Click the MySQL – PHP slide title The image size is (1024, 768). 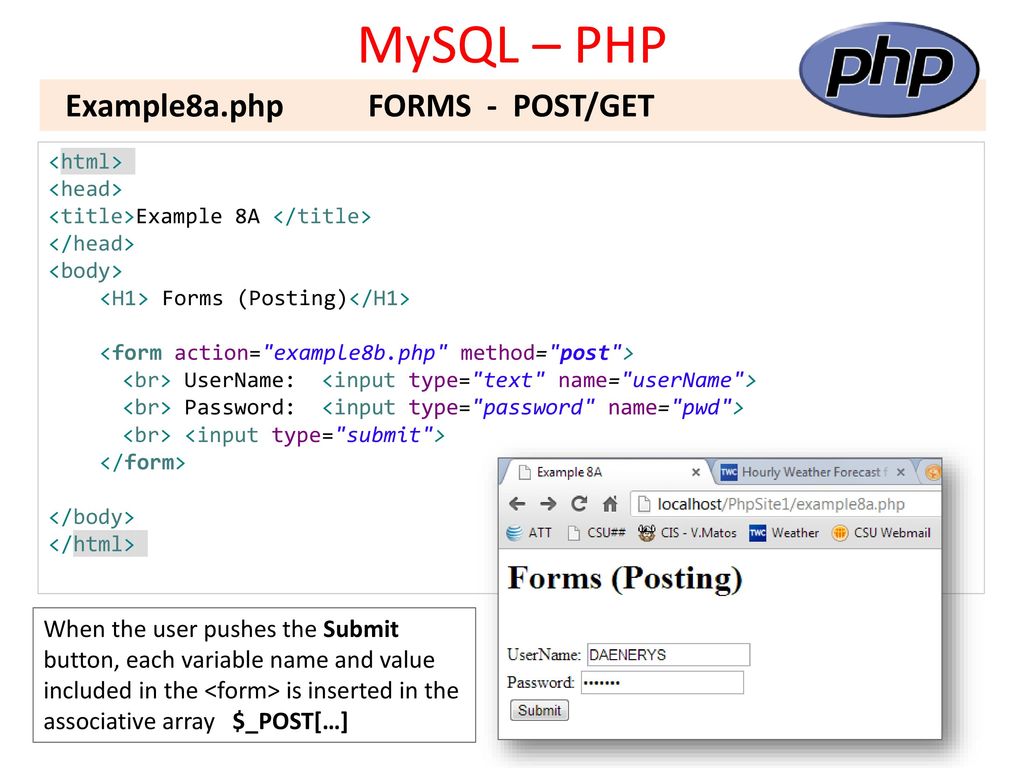(512, 44)
